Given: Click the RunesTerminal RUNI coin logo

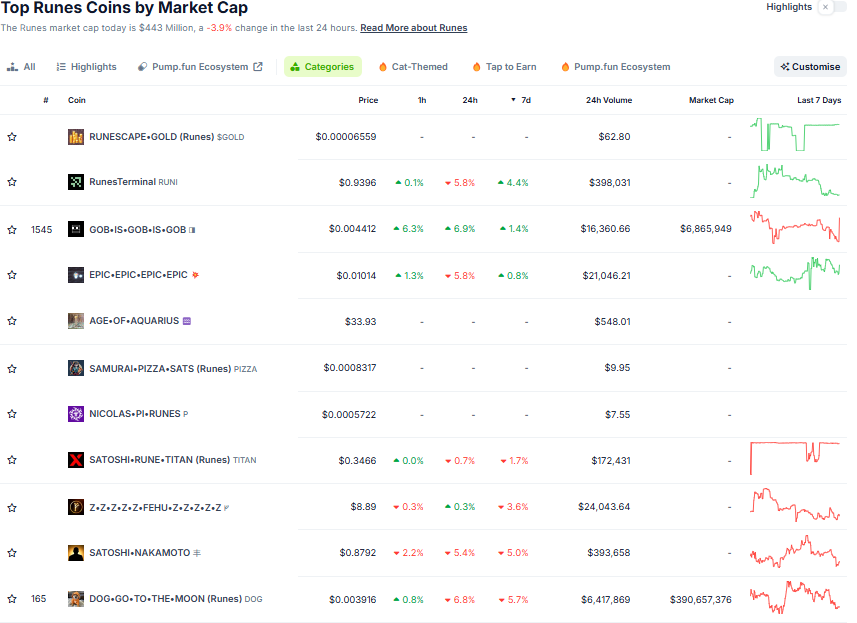Looking at the screenshot, I should [76, 182].
